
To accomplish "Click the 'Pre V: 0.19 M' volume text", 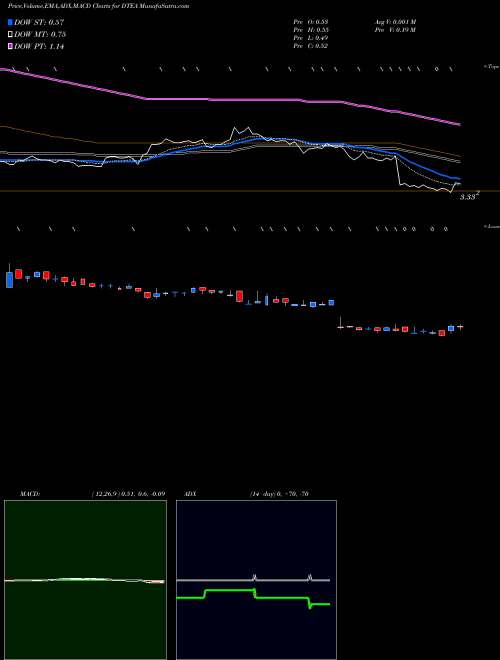I will 394,30.
